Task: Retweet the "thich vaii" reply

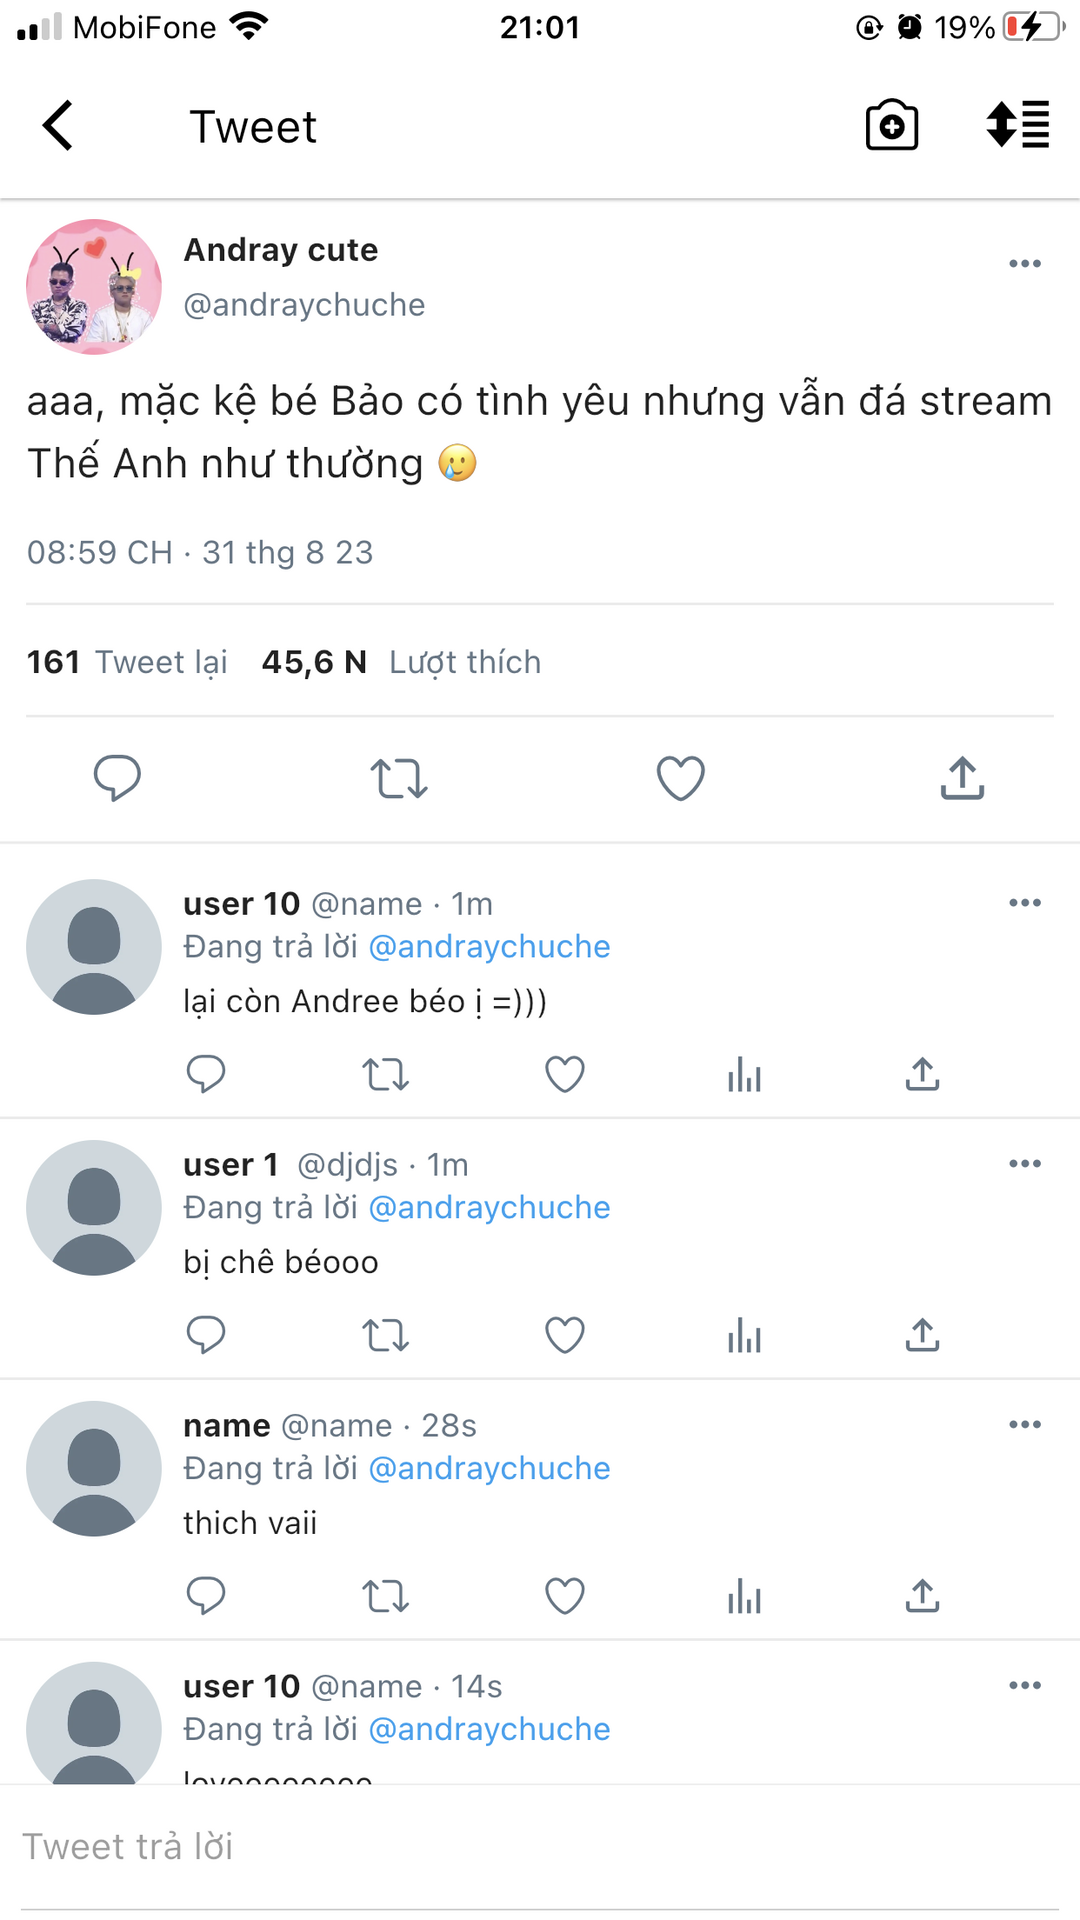Action: pos(385,1596)
